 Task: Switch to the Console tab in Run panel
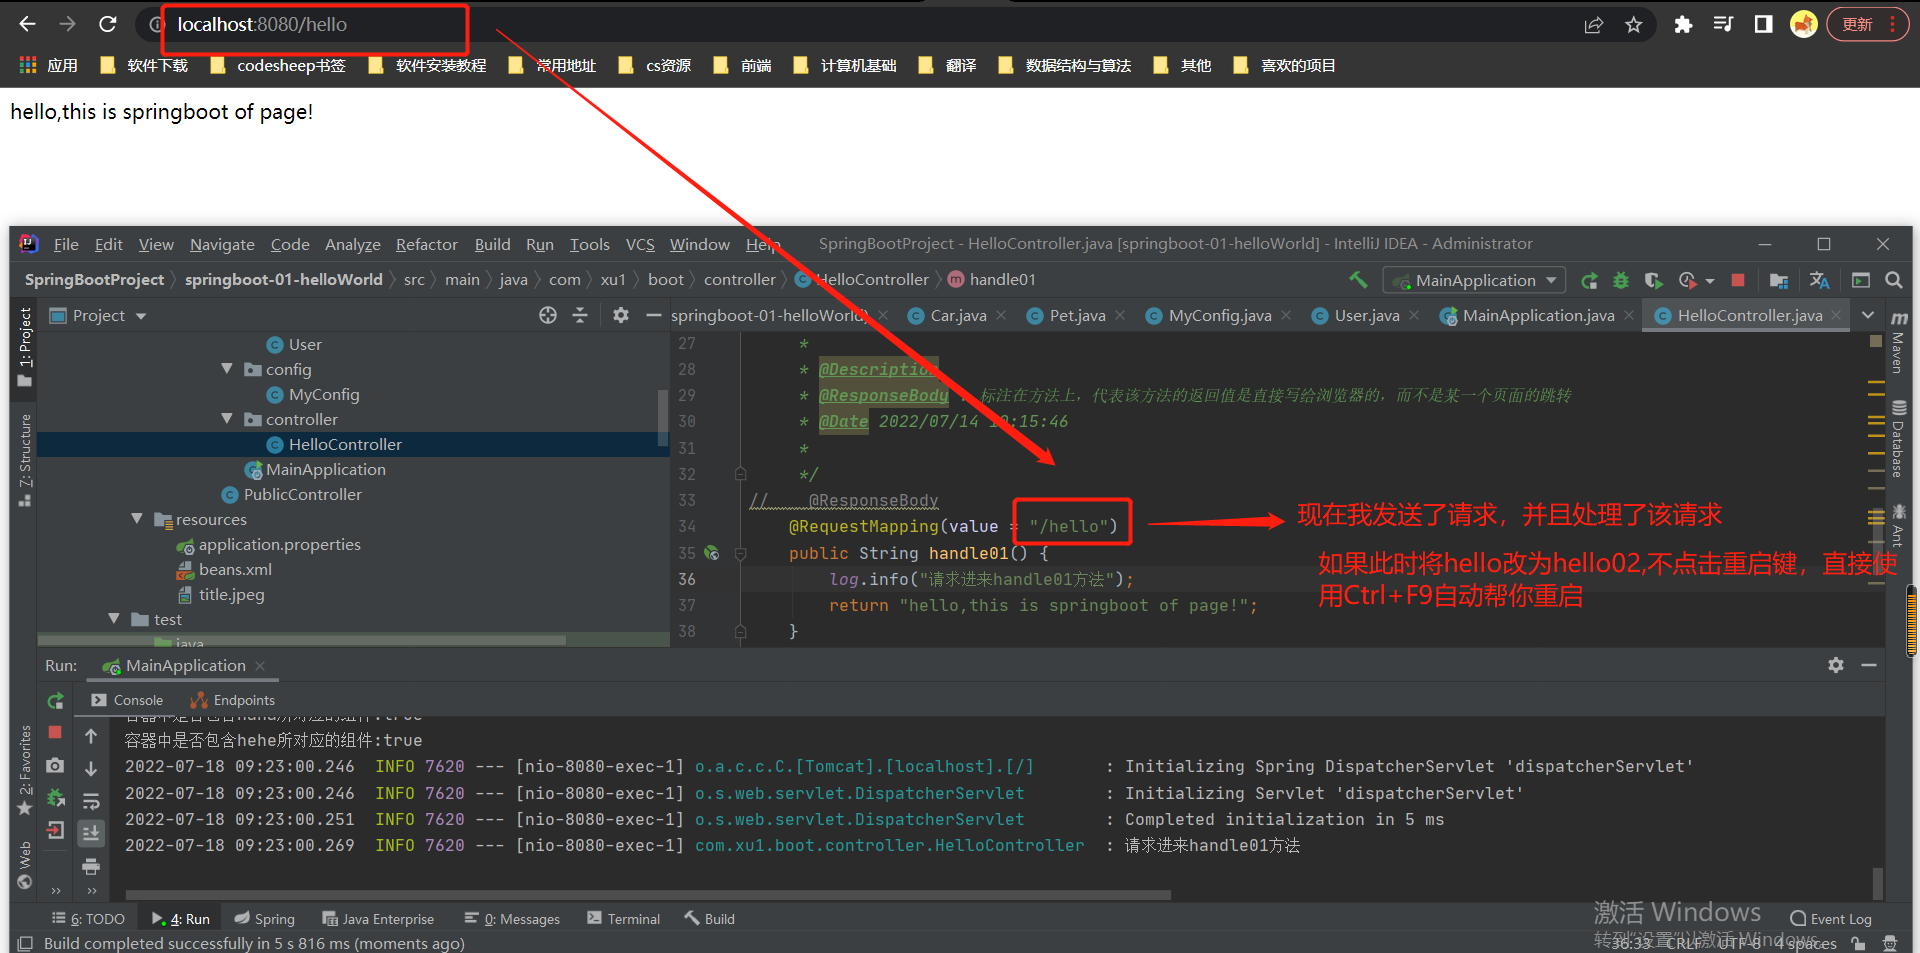(x=127, y=700)
